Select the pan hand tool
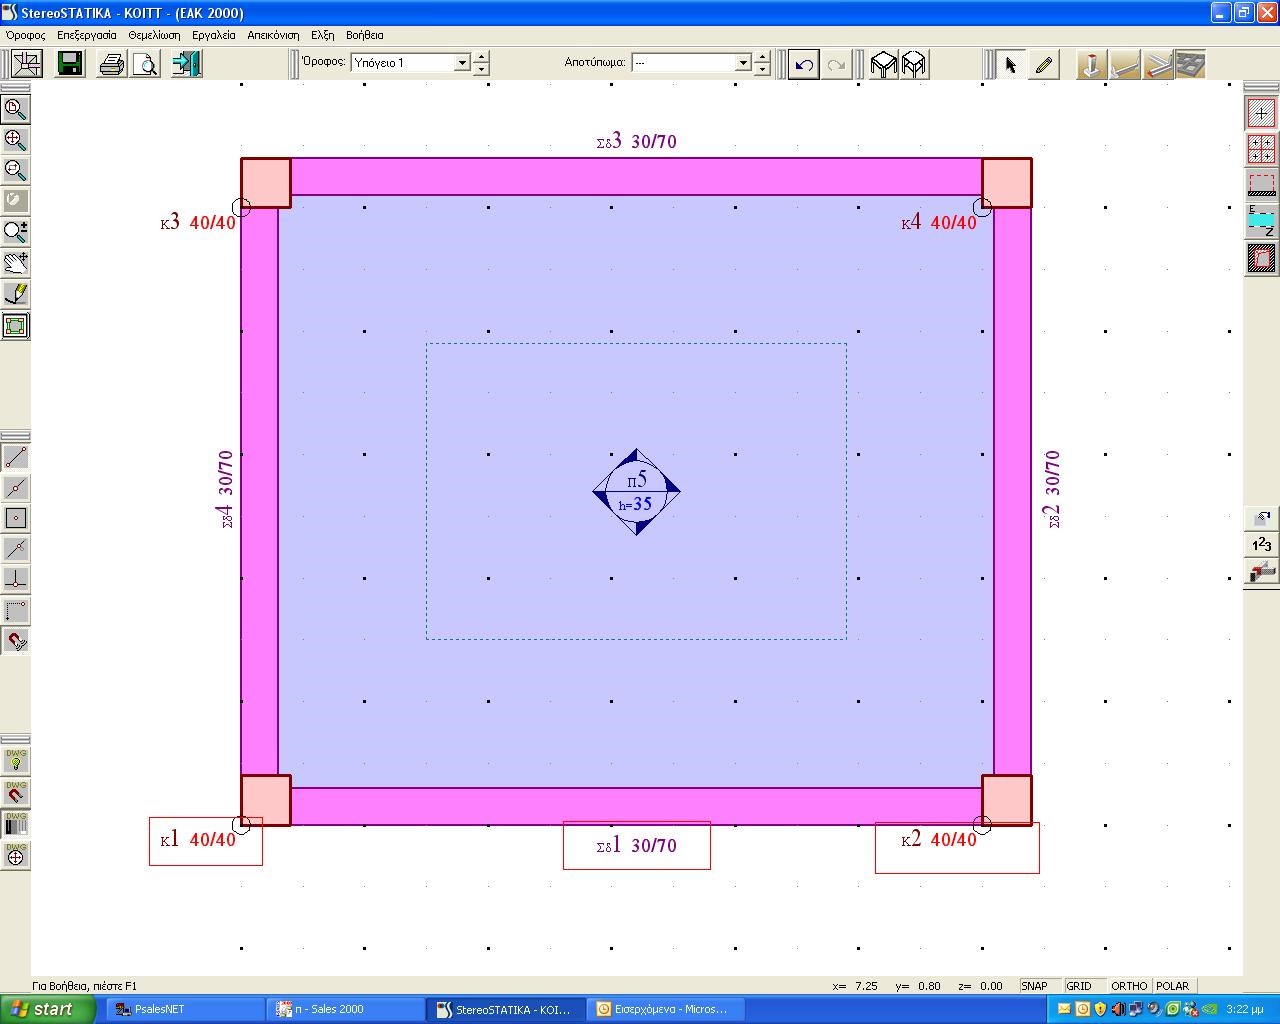 coord(15,263)
